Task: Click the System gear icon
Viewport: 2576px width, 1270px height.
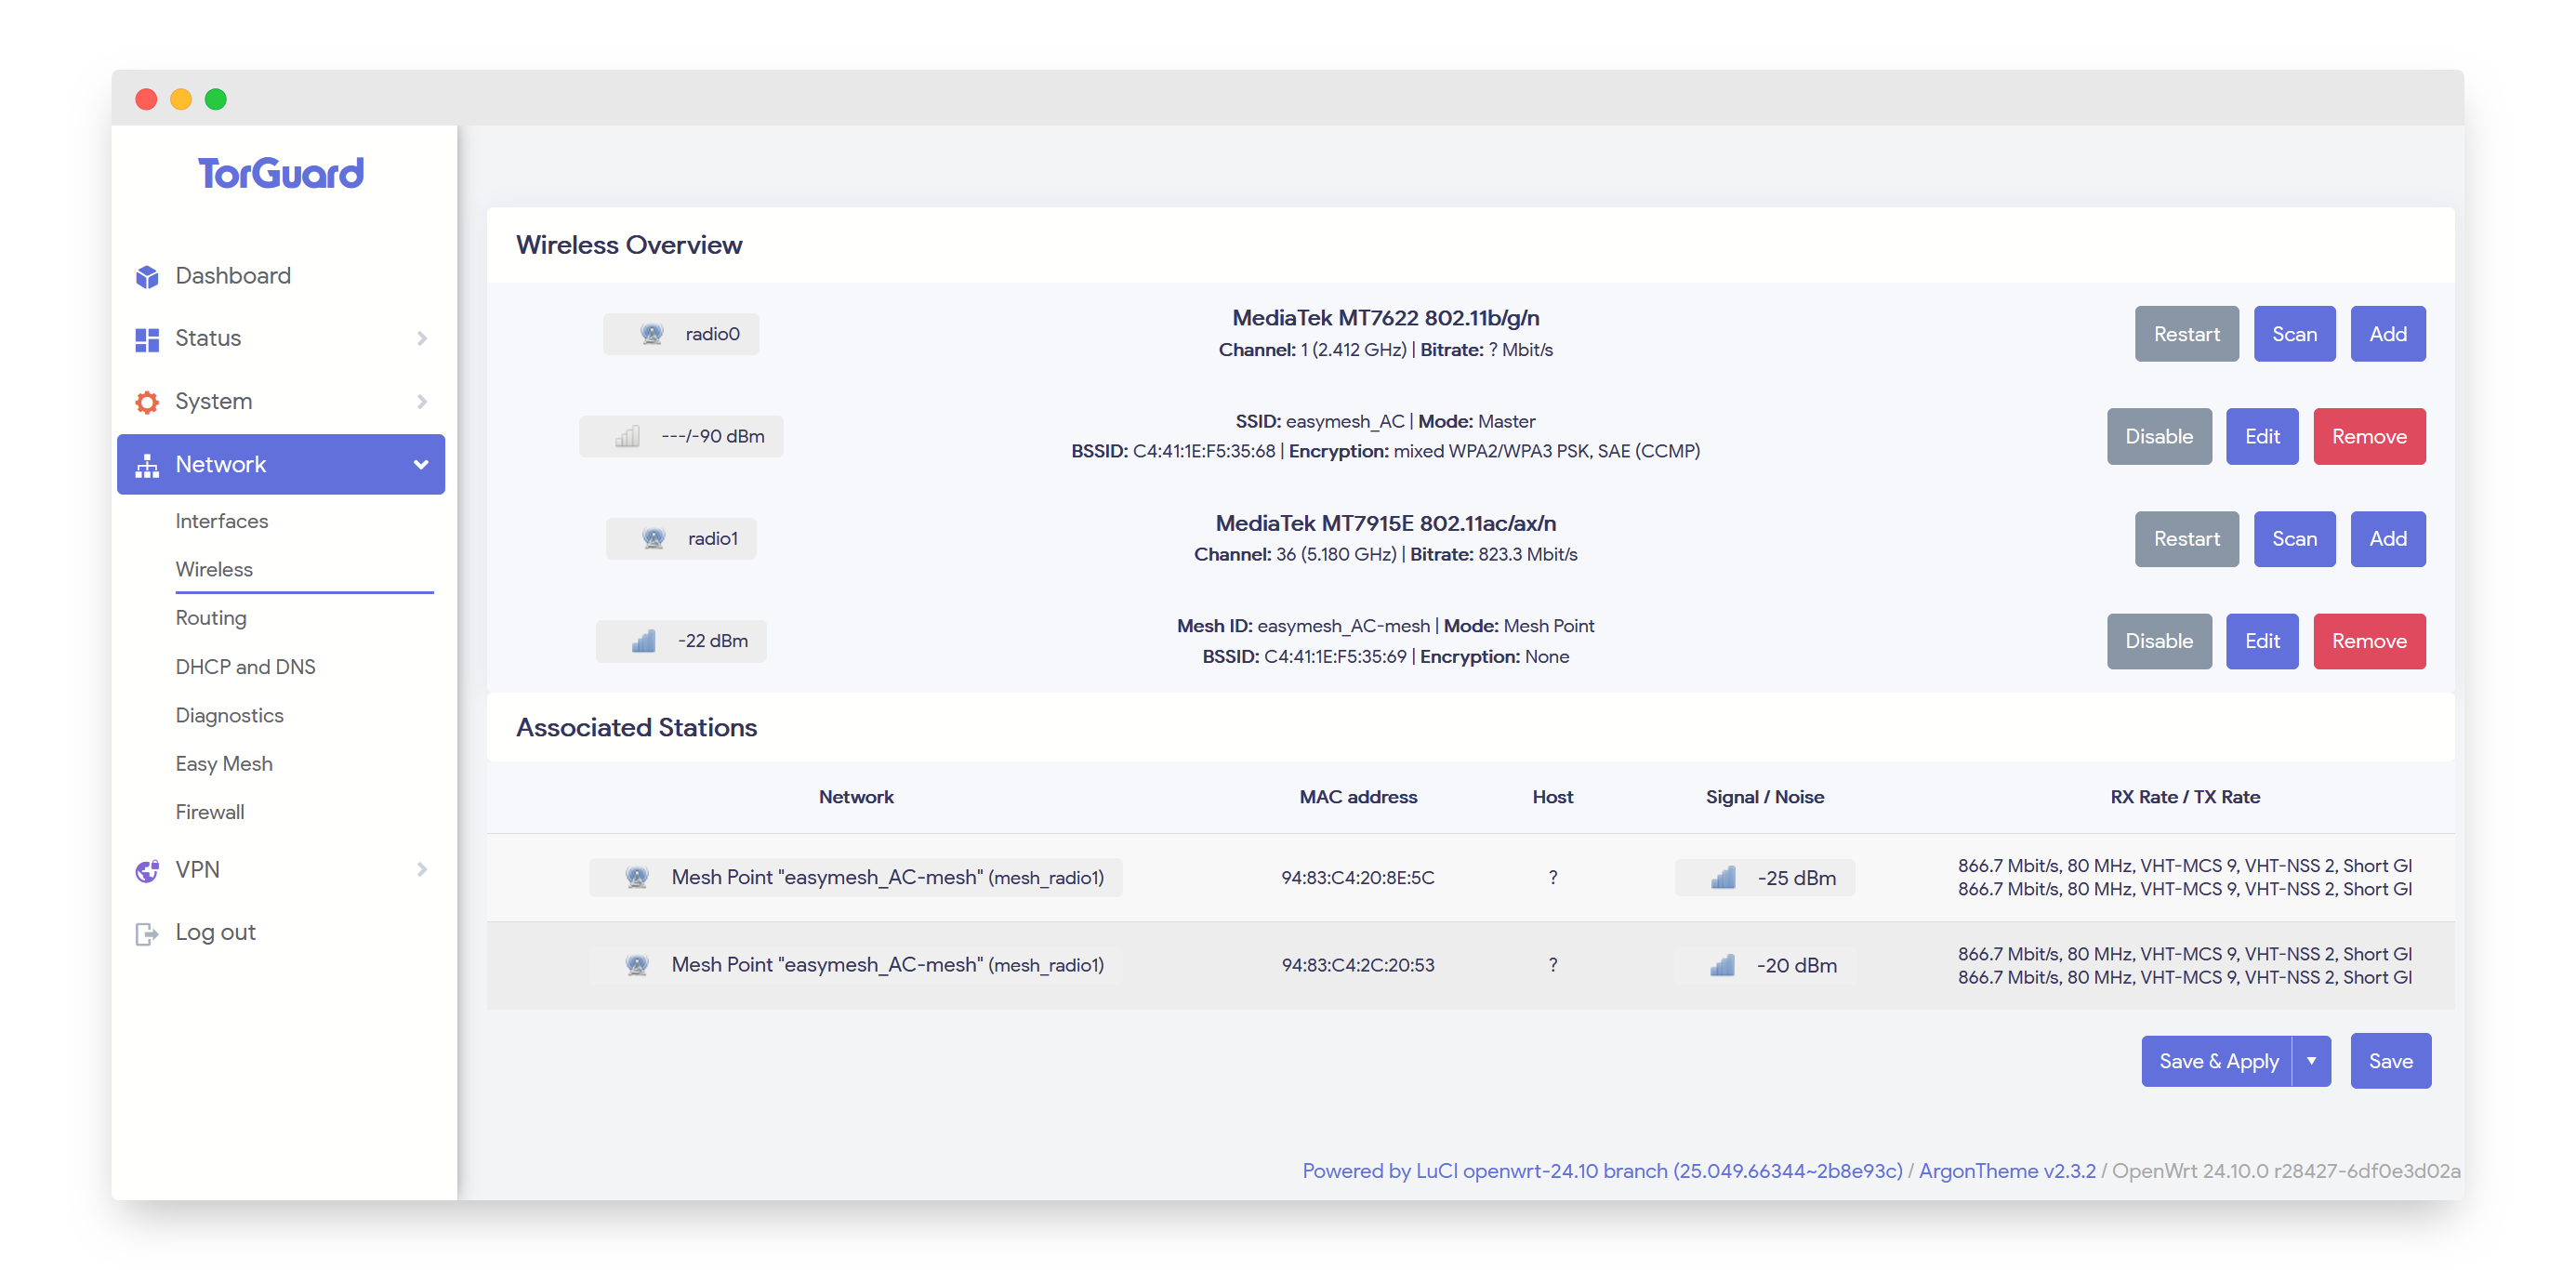Action: pos(147,402)
